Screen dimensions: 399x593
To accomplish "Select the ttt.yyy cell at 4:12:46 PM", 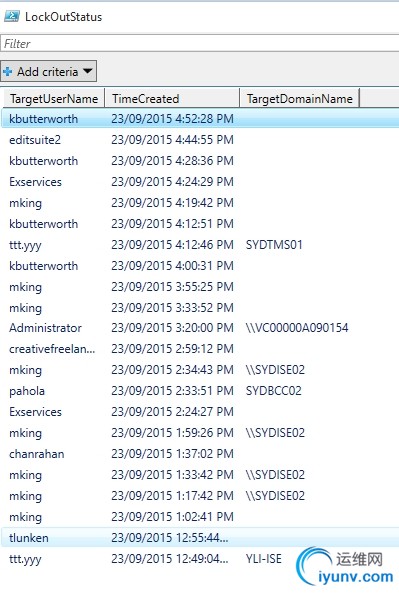I will pos(25,245).
